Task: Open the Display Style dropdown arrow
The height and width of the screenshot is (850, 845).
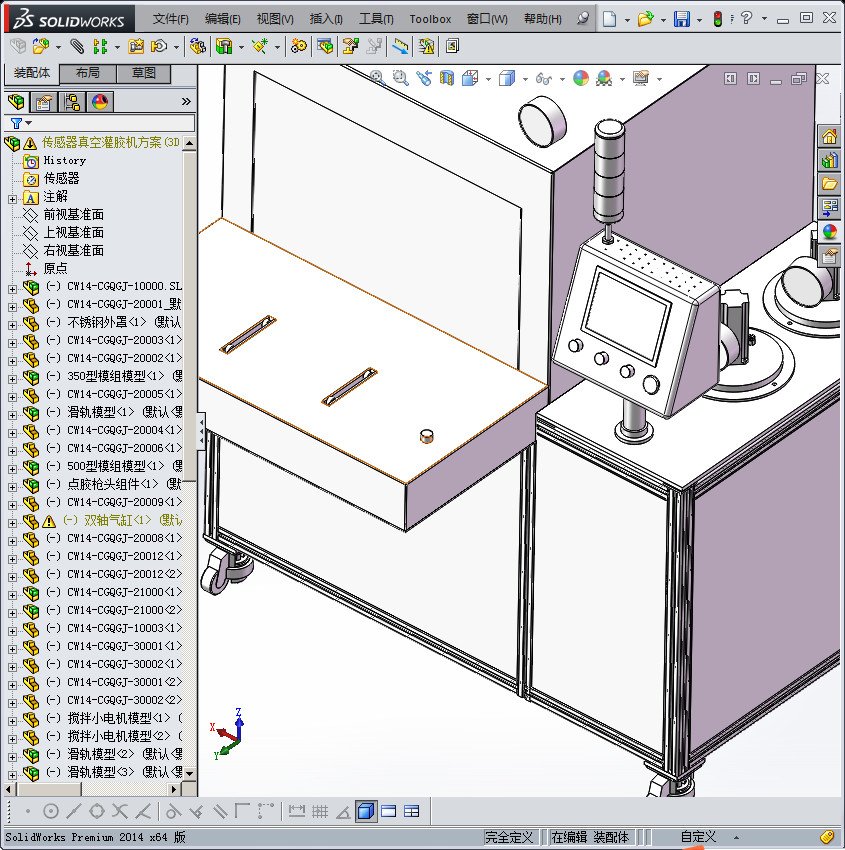Action: [525, 79]
